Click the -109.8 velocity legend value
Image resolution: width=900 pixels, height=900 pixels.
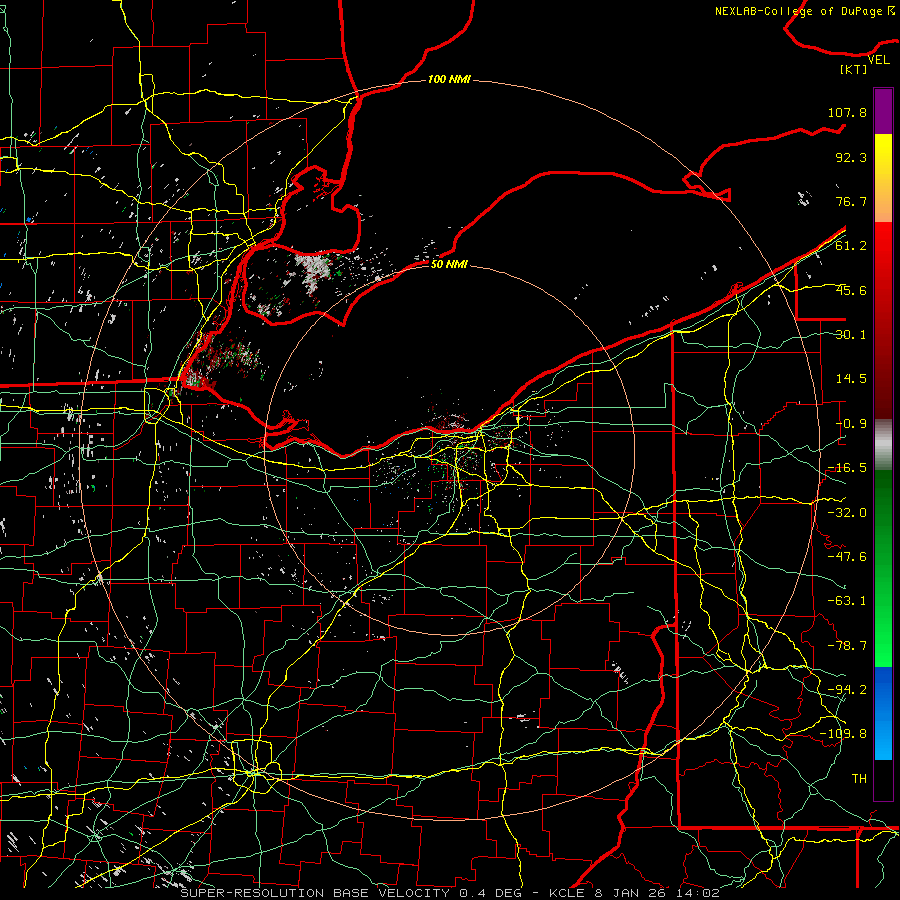coord(843,734)
